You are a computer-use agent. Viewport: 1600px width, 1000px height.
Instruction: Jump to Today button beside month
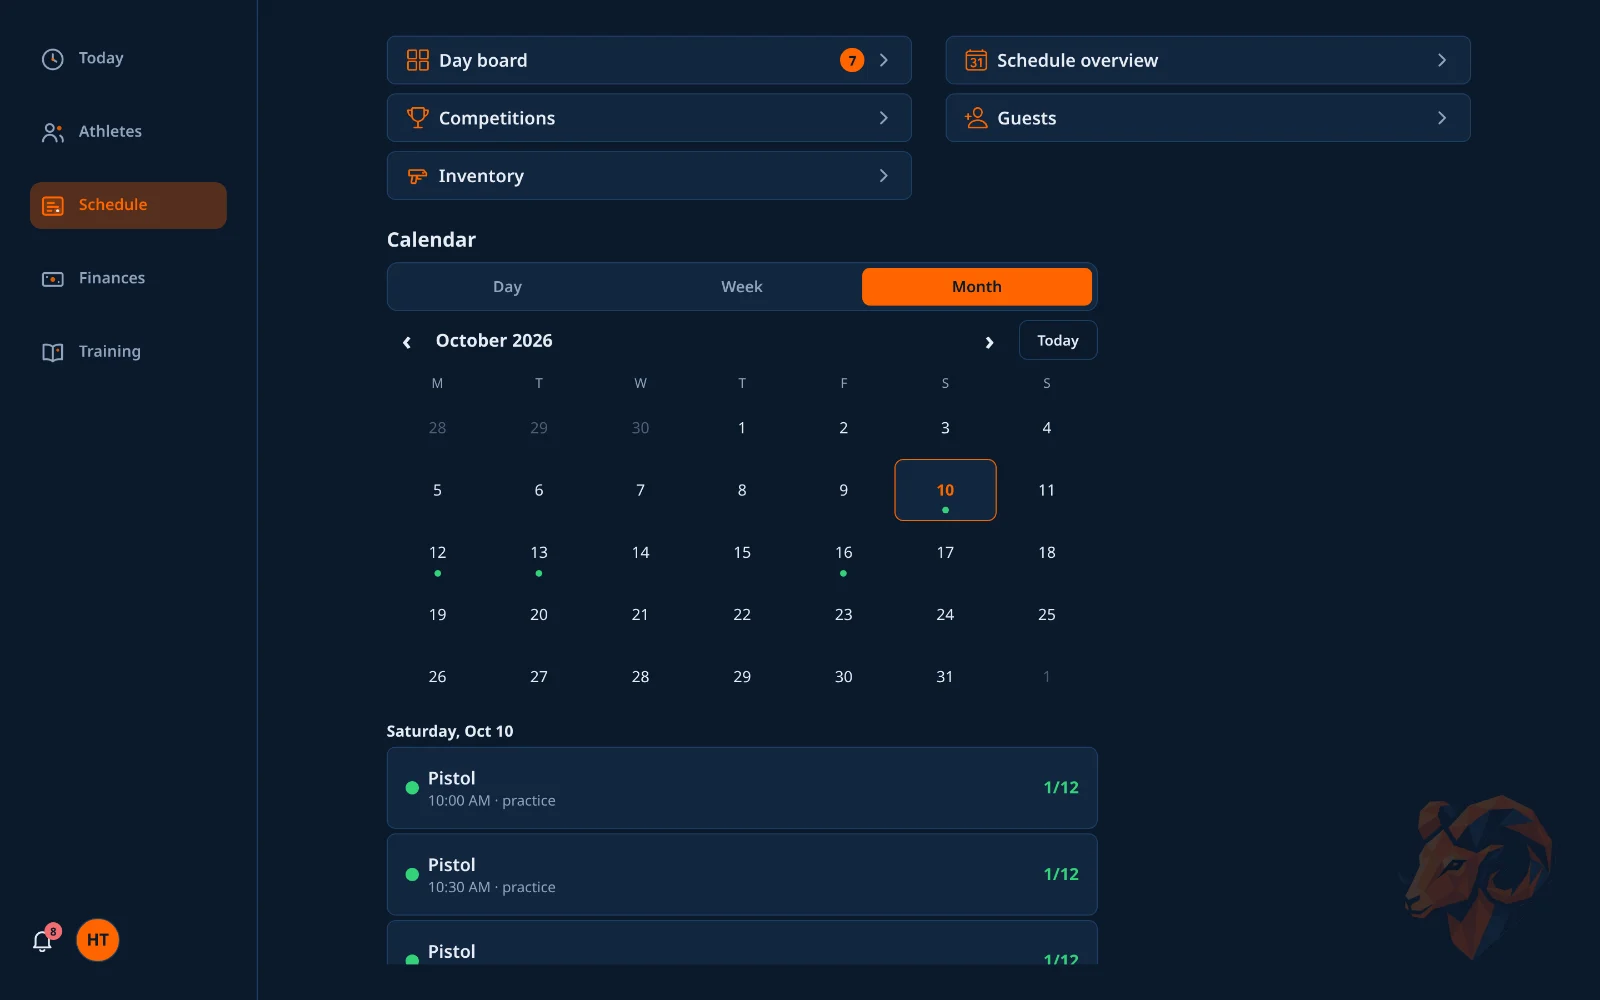coord(1058,340)
